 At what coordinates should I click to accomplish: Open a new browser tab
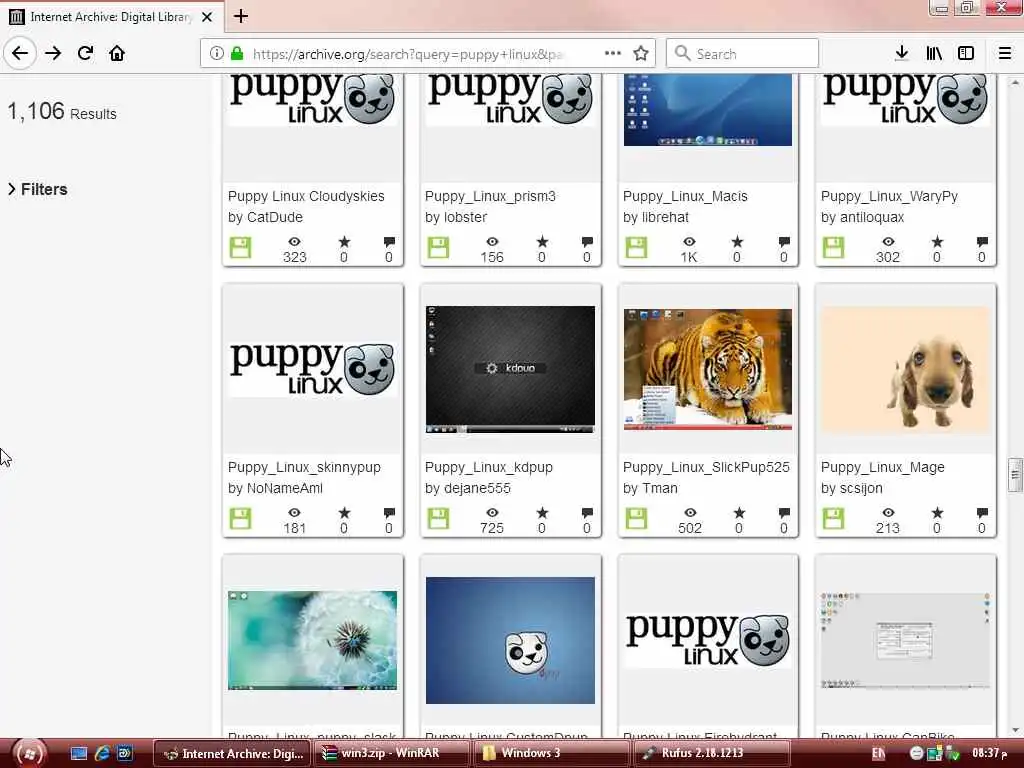[241, 16]
